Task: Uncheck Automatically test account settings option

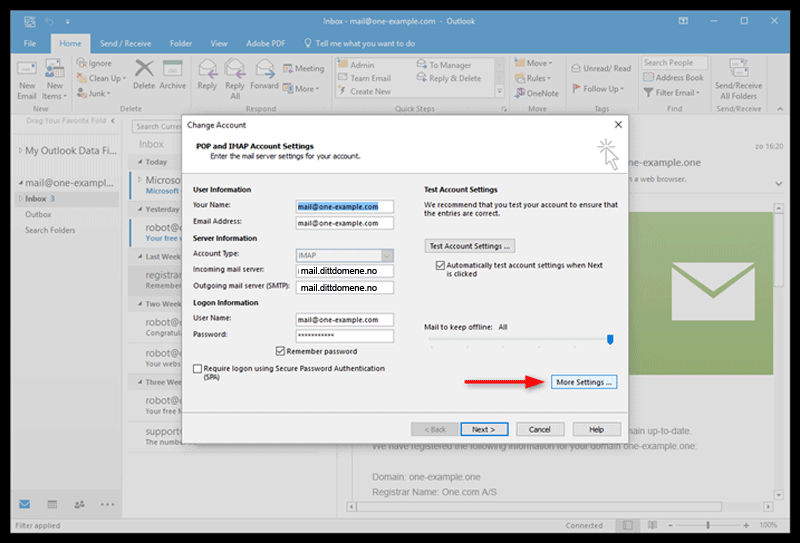Action: pyautogui.click(x=440, y=267)
